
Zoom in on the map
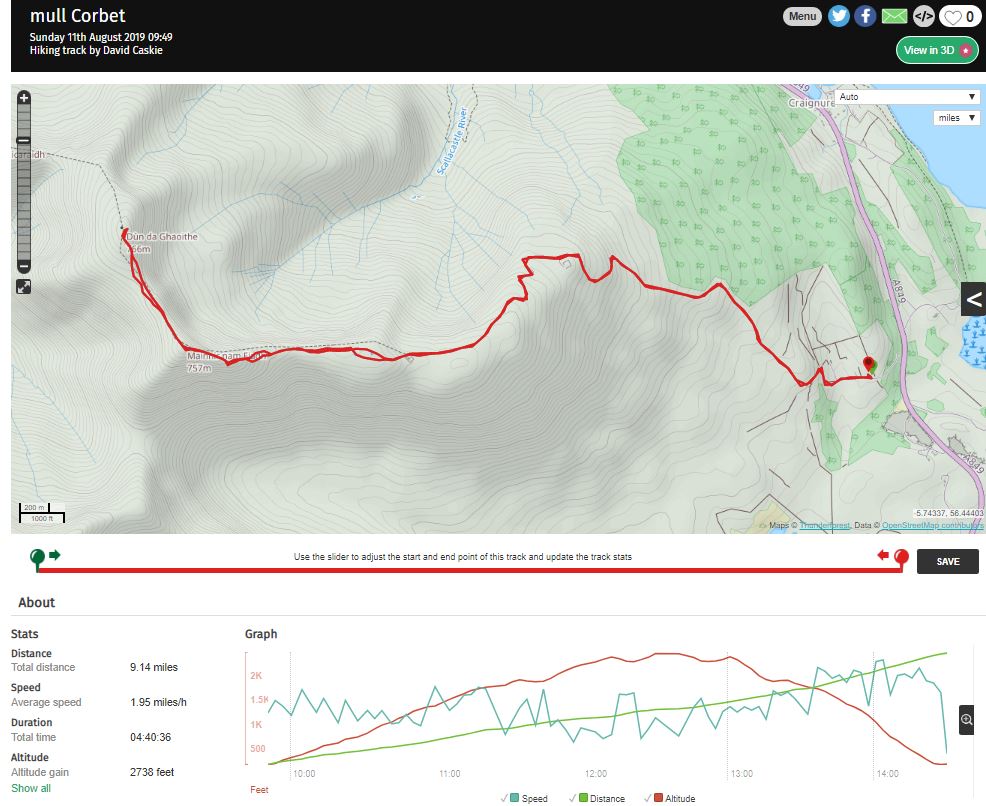[x=24, y=99]
